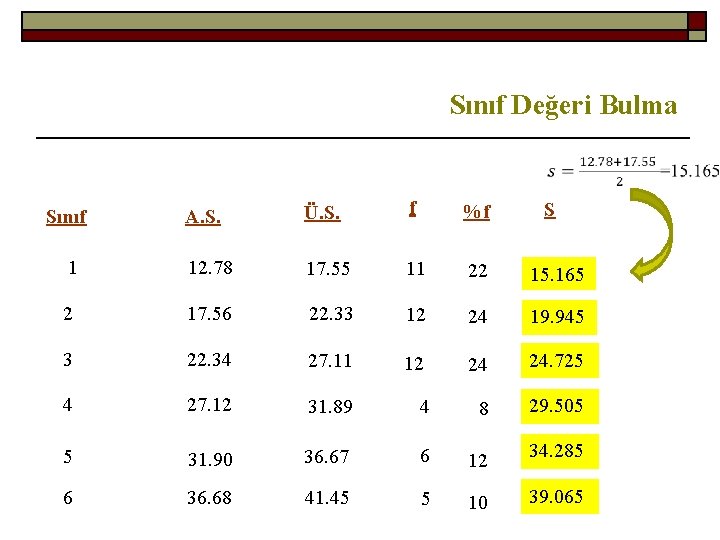The height and width of the screenshot is (540, 720).
Task: Click lower limit value "31.90"
Action: 210,459
